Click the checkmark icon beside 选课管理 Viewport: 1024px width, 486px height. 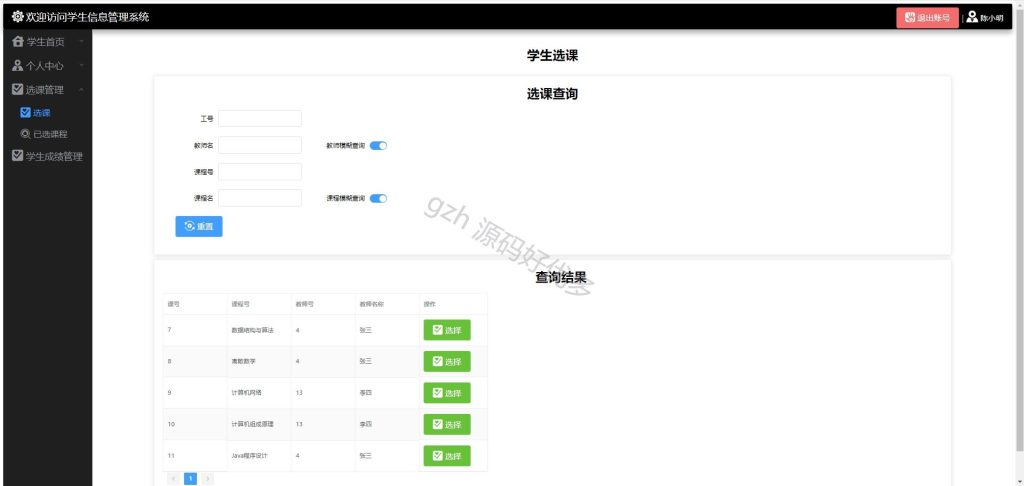tap(18, 89)
